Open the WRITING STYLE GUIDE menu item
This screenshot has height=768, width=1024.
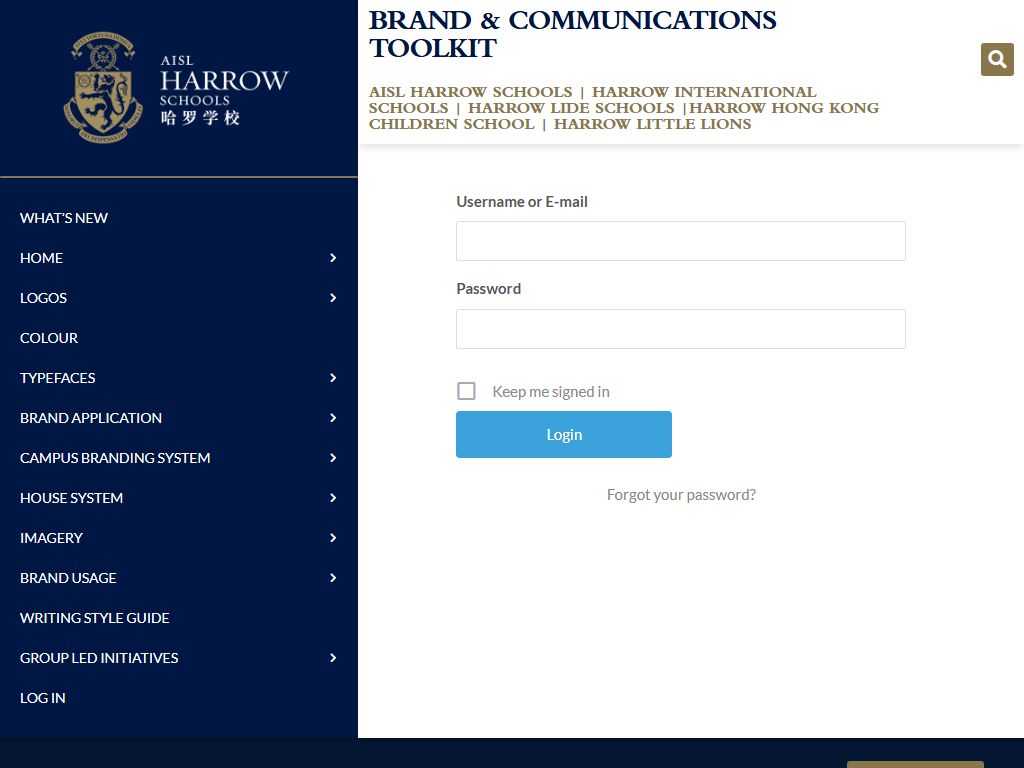(95, 618)
